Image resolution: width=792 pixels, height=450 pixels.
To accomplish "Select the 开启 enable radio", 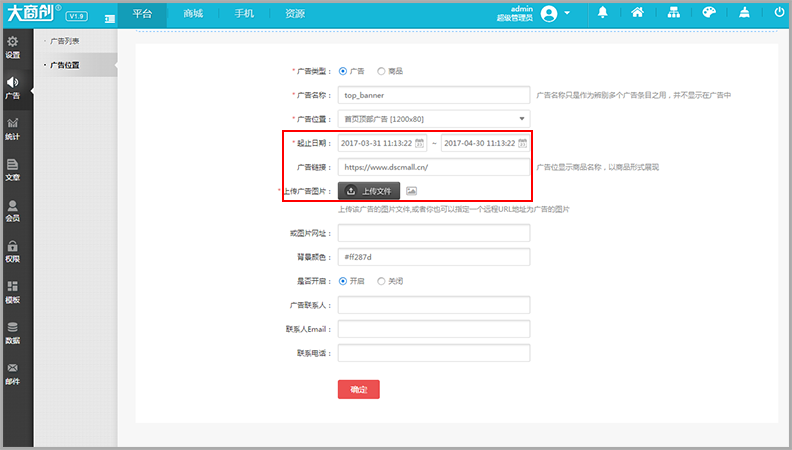I will pos(343,281).
